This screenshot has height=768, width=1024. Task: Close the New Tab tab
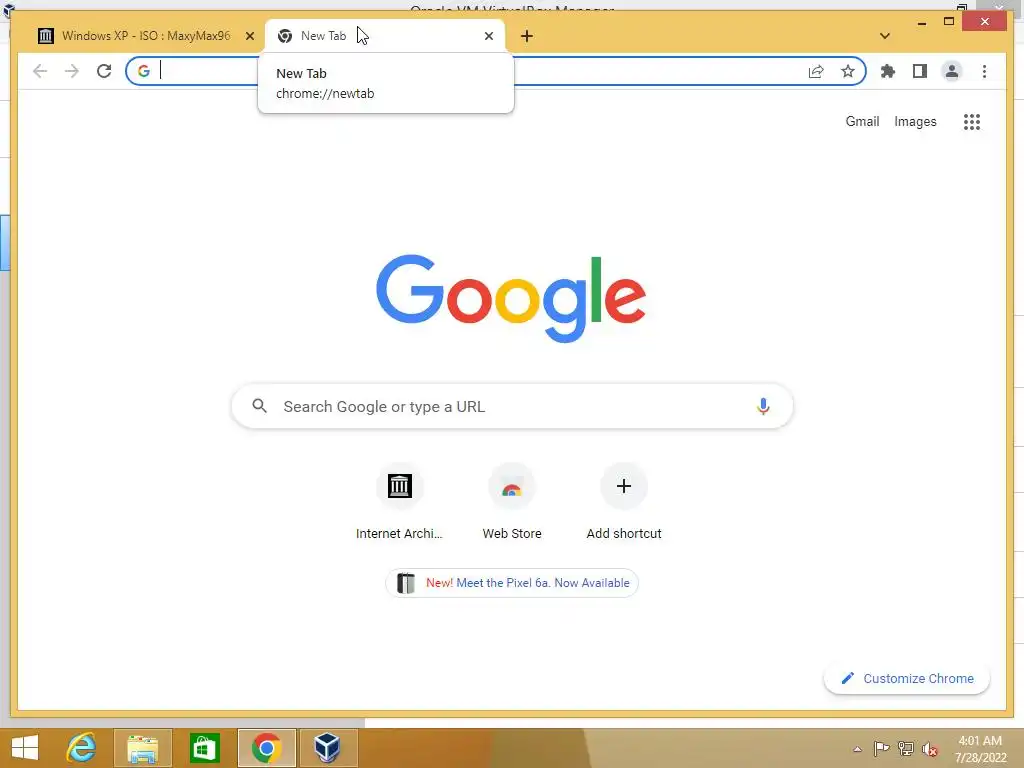[x=488, y=36]
